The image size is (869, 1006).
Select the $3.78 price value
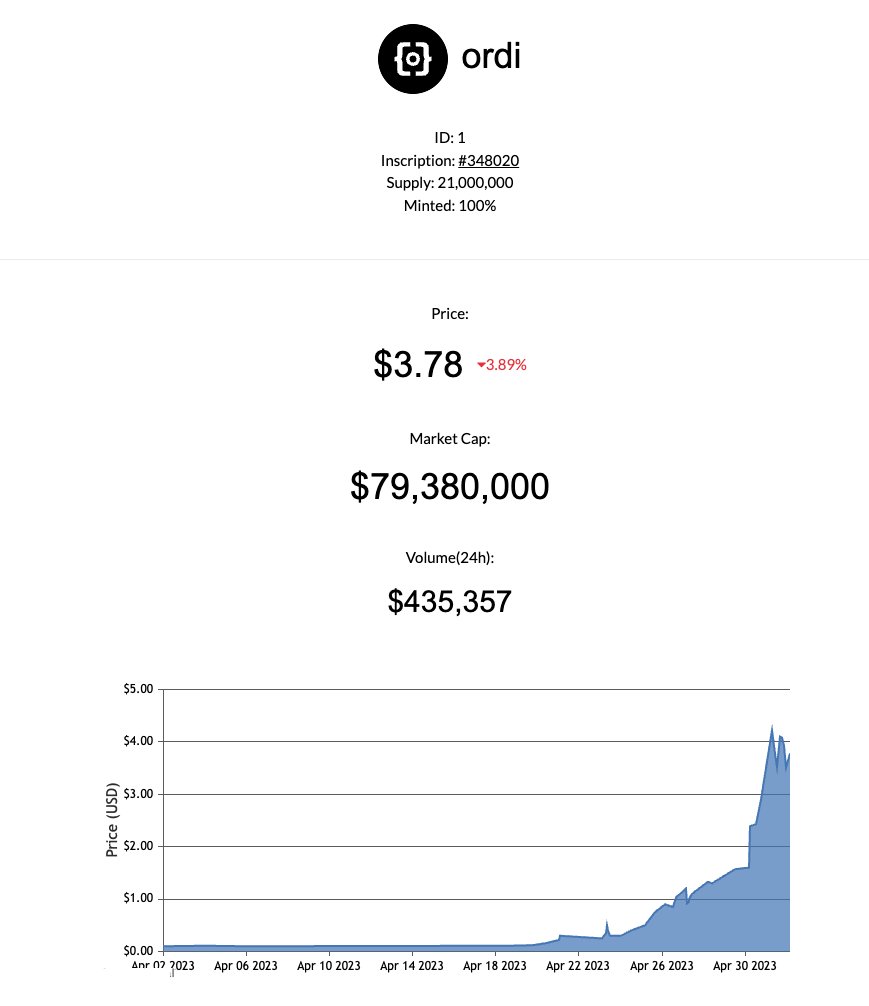click(x=418, y=364)
